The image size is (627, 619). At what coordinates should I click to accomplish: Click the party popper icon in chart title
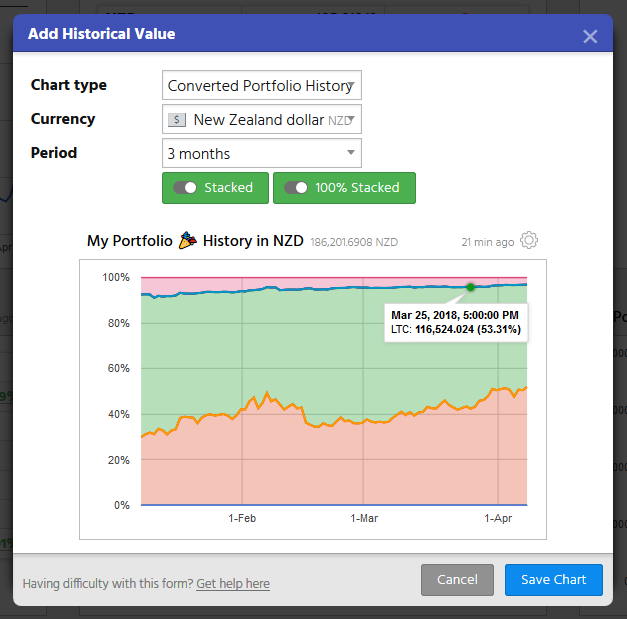coord(188,241)
